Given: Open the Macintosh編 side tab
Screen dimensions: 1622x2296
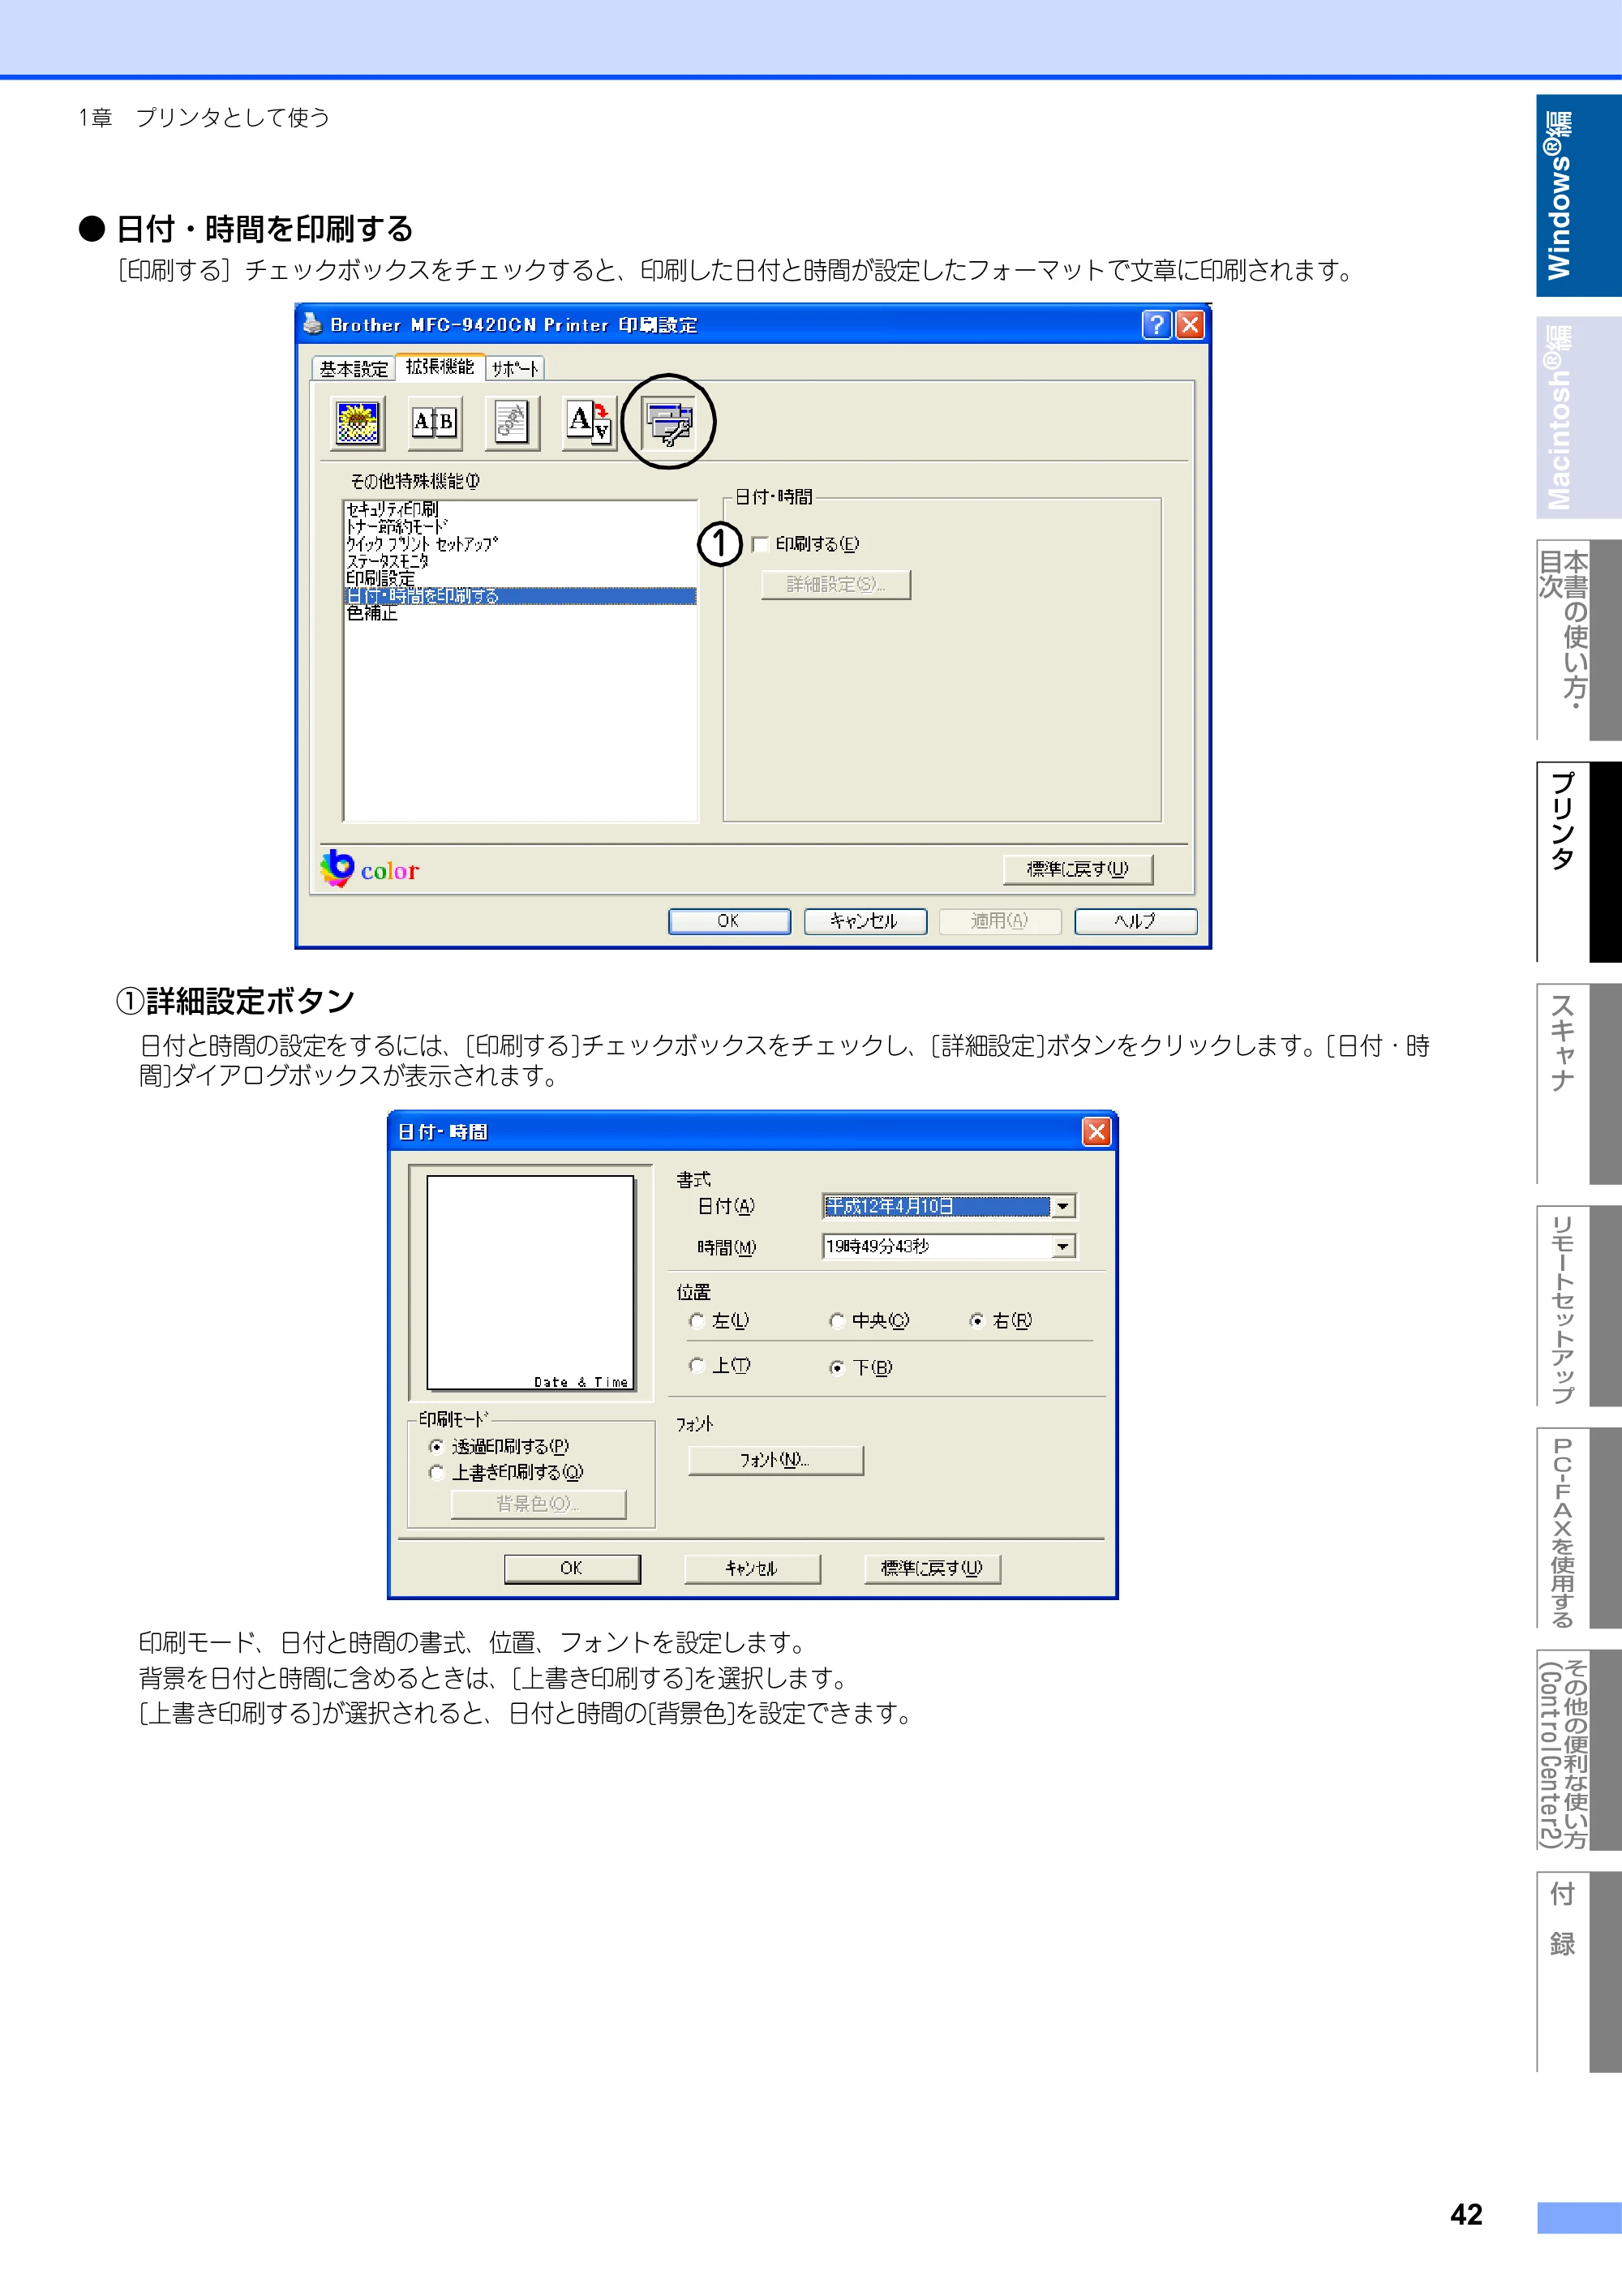Looking at the screenshot, I should click(x=1579, y=418).
